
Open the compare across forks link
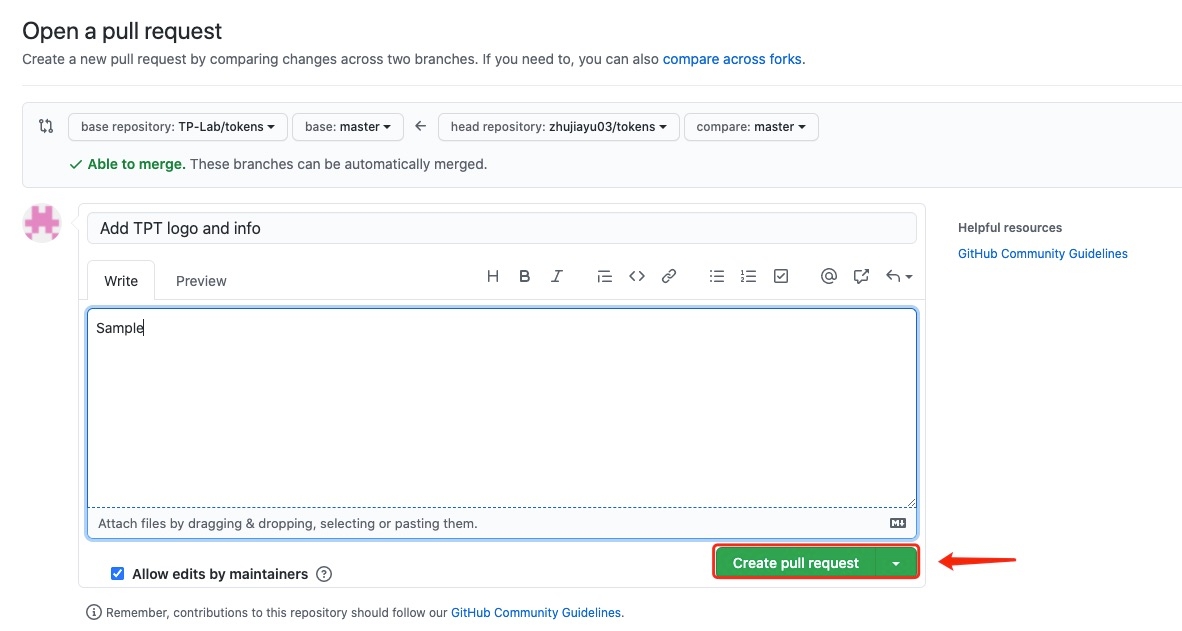coord(732,59)
